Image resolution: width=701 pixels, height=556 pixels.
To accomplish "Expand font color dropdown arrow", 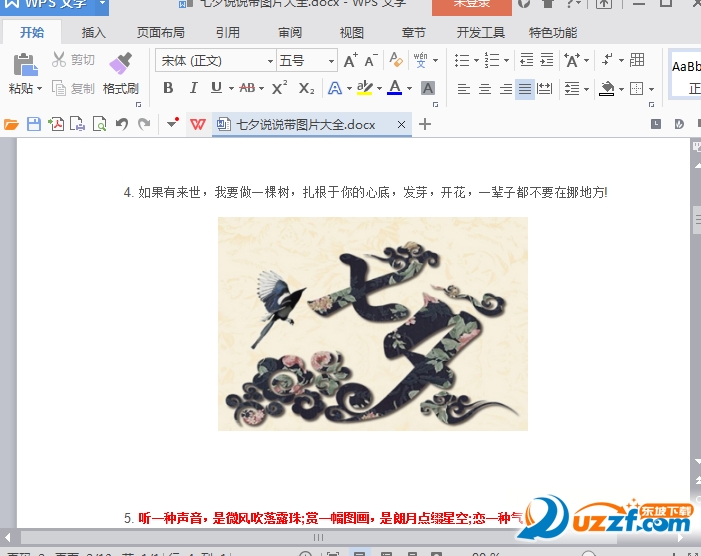I will click(409, 88).
